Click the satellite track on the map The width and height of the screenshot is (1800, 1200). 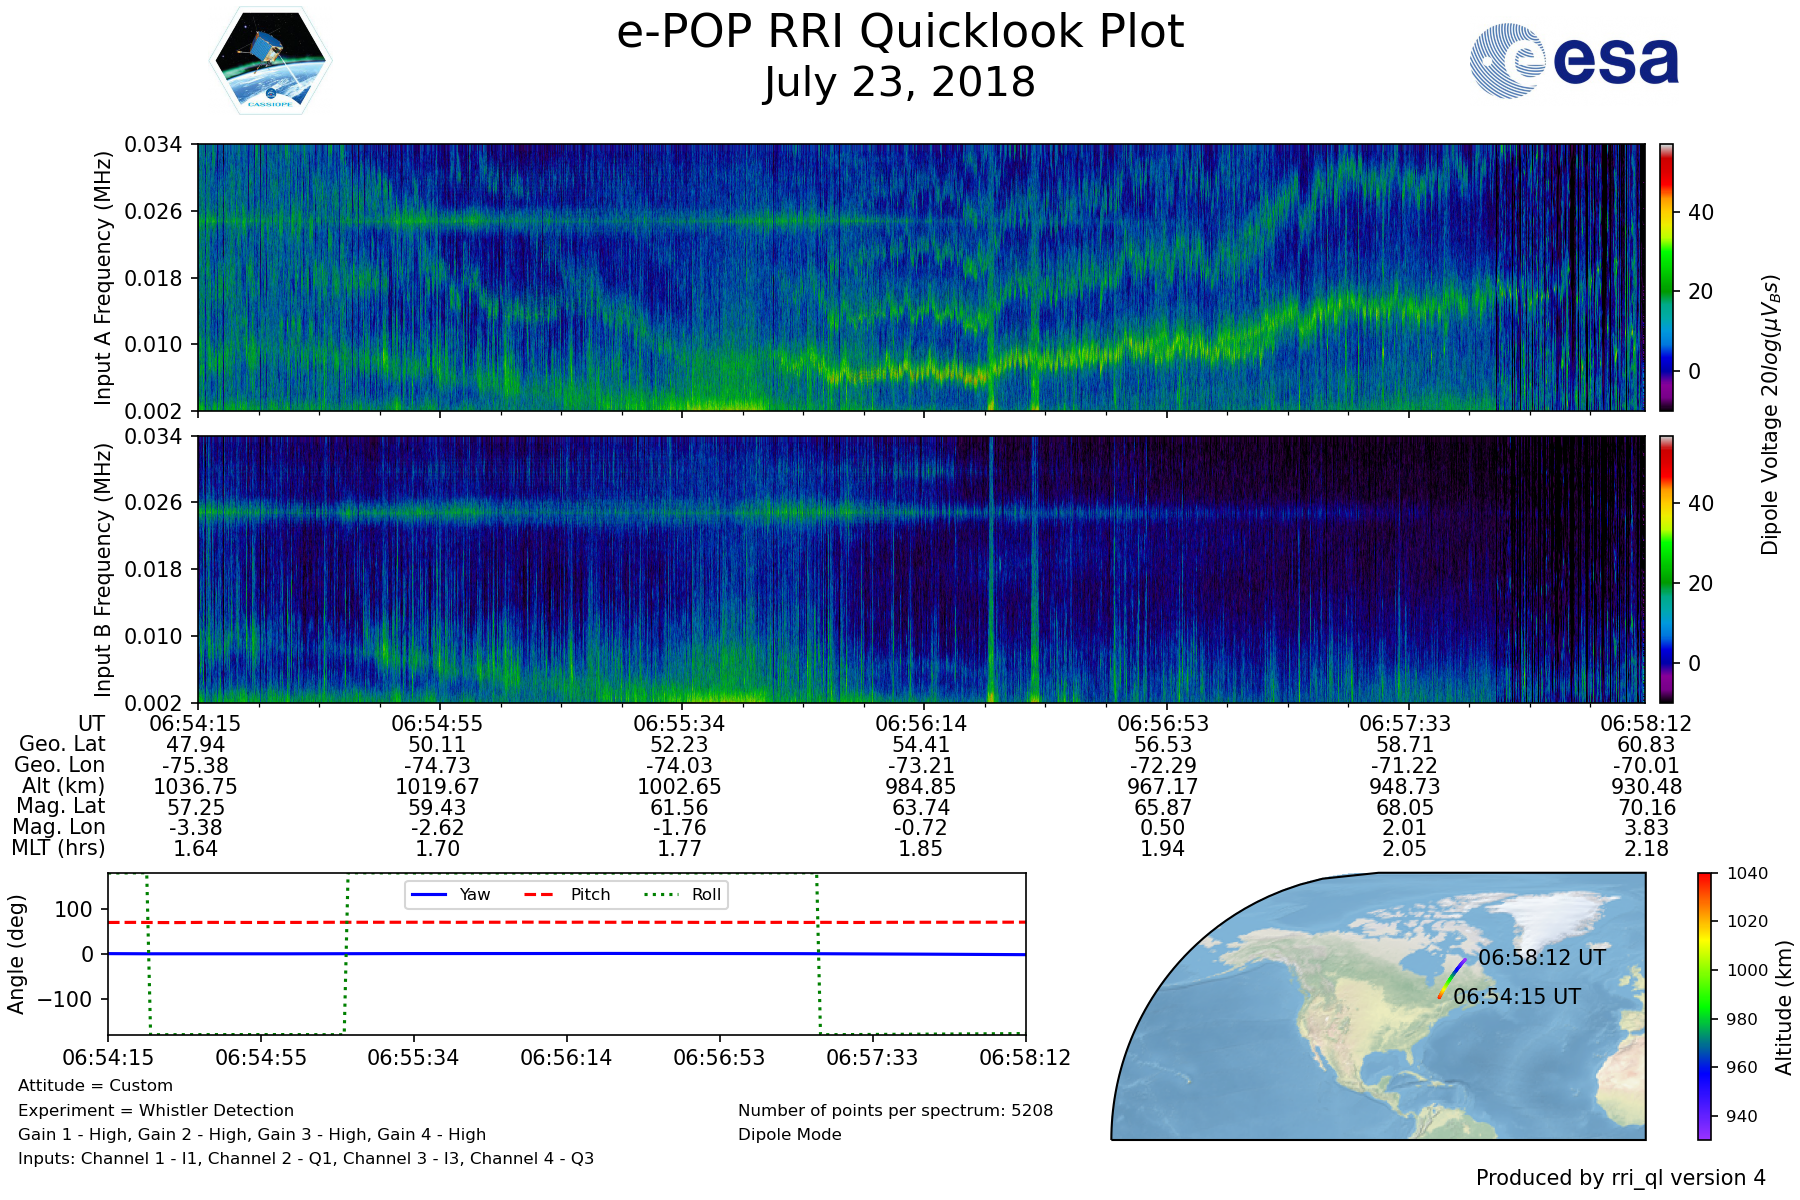(x=1451, y=978)
